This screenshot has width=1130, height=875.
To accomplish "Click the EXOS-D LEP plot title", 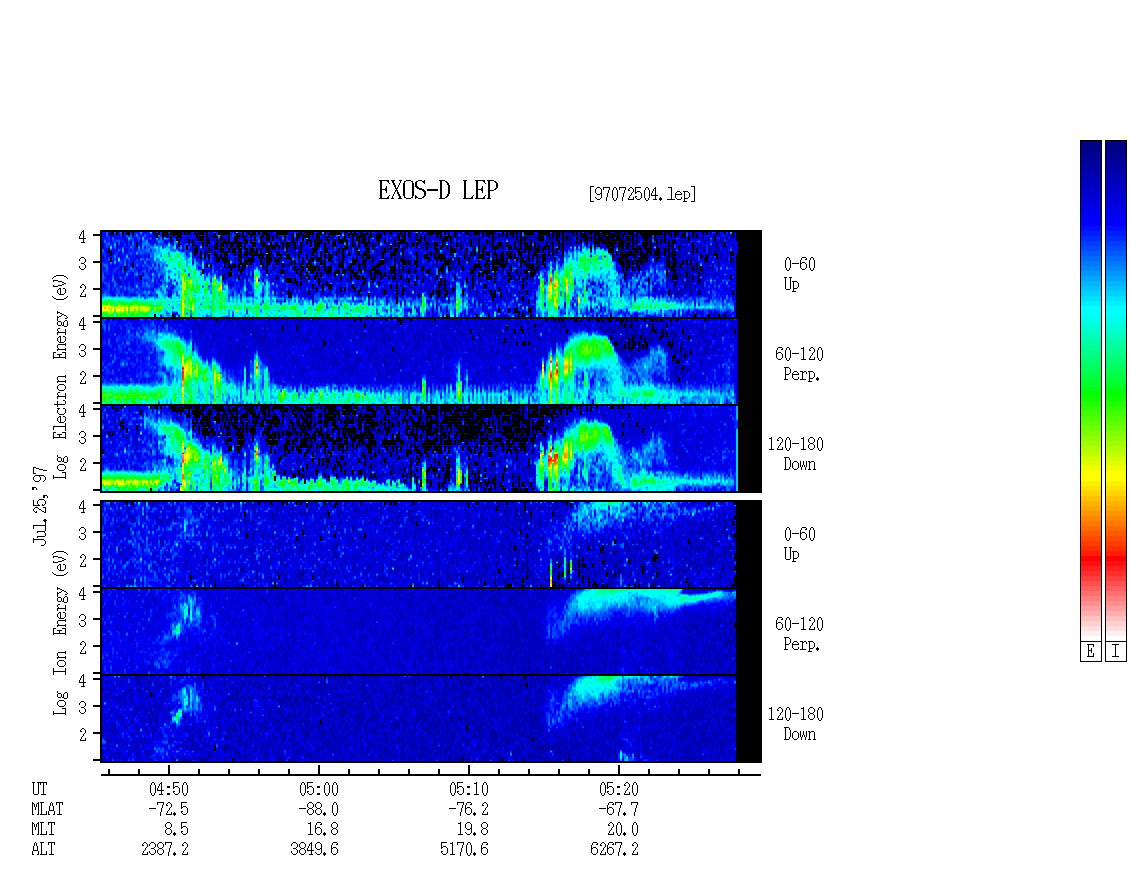I will coord(438,190).
